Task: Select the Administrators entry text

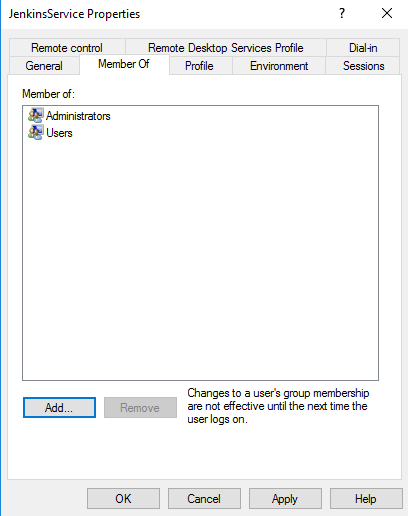Action: pos(78,116)
